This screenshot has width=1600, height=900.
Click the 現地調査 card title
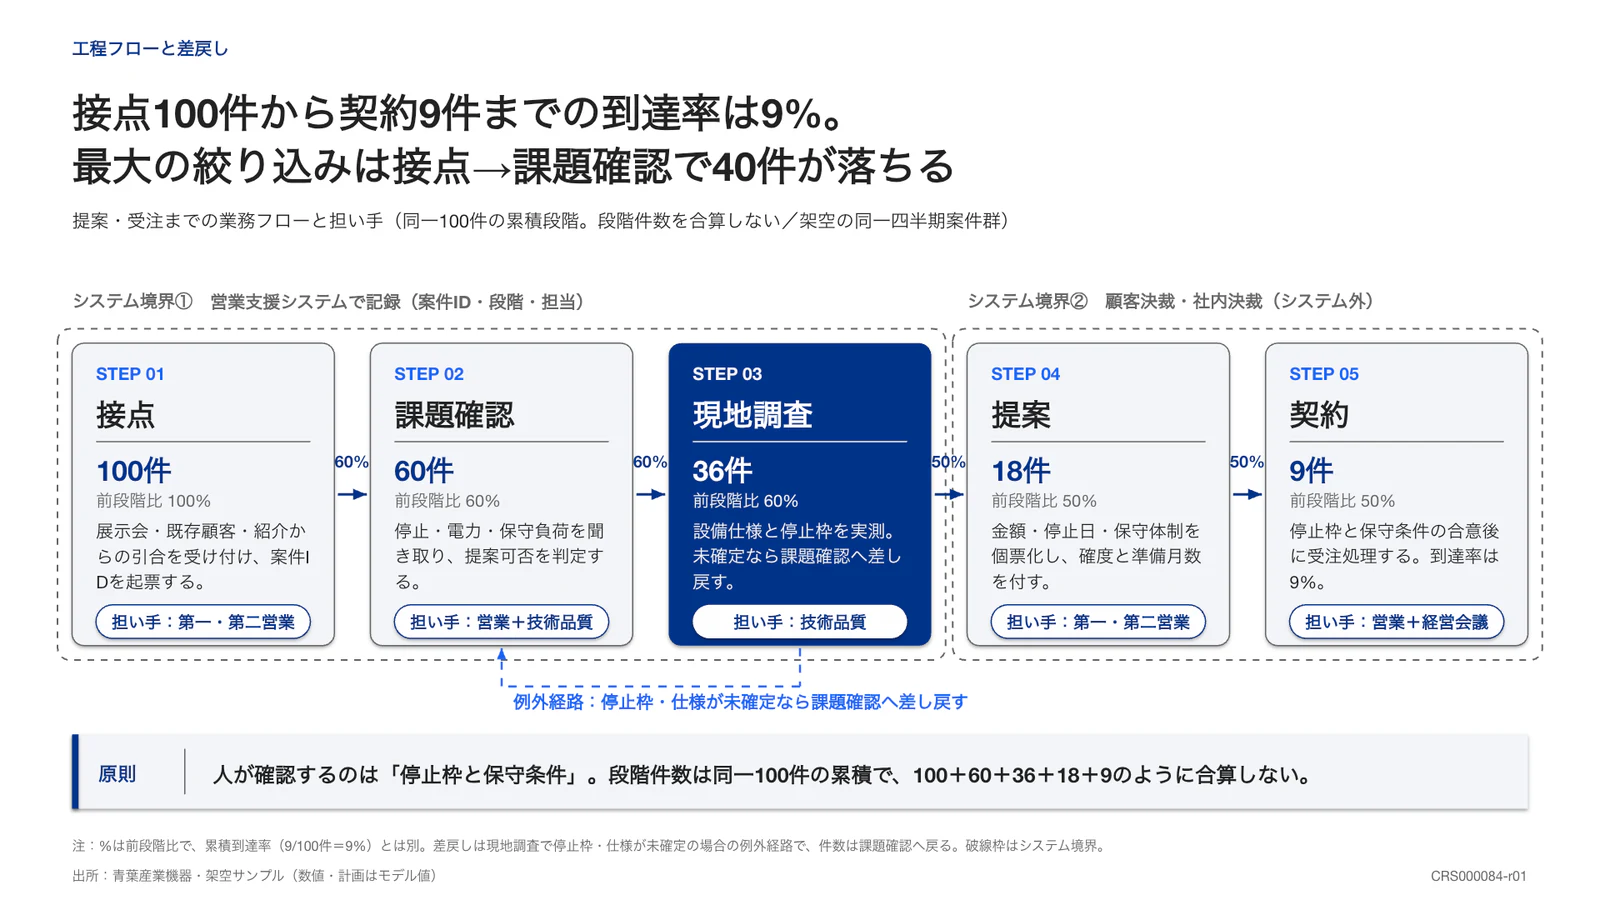tap(752, 415)
